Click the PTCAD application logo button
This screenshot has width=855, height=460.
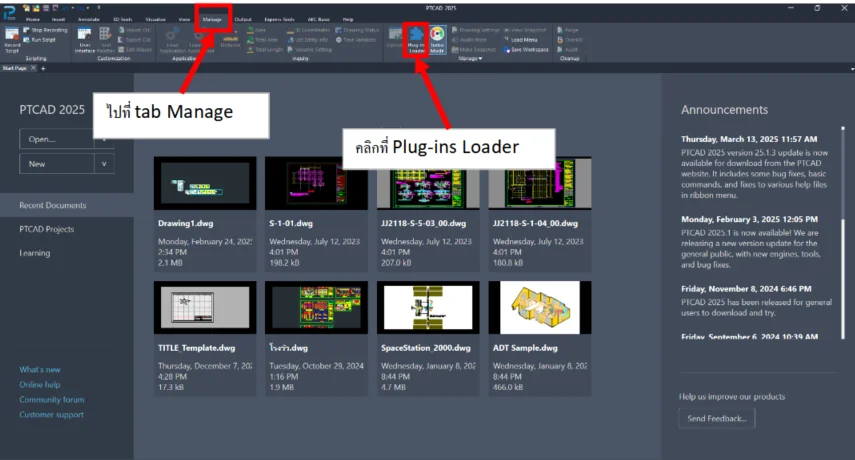tap(9, 13)
